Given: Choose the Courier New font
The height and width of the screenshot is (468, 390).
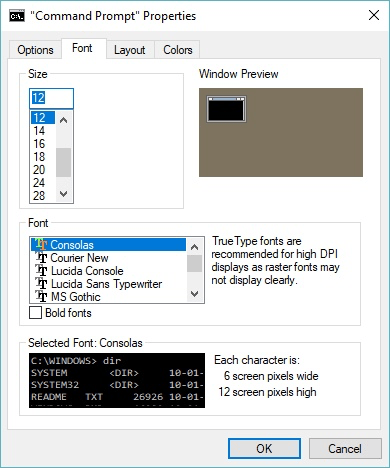Looking at the screenshot, I should point(108,258).
